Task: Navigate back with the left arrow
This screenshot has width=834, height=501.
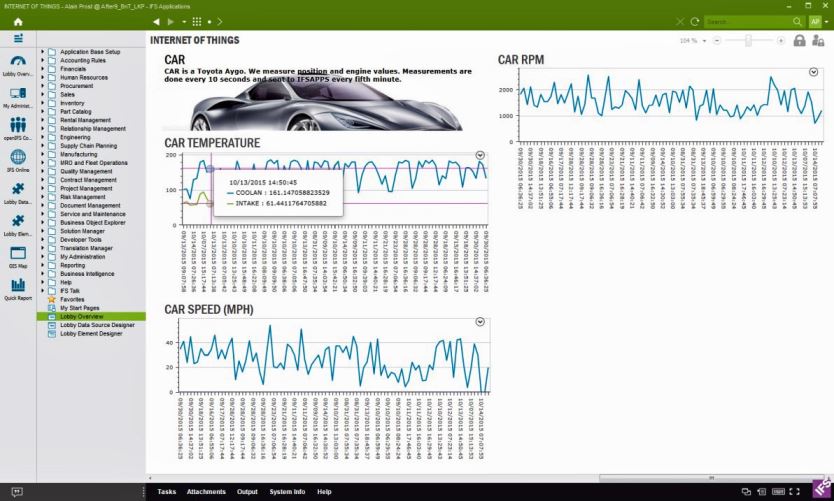Action: point(156,22)
